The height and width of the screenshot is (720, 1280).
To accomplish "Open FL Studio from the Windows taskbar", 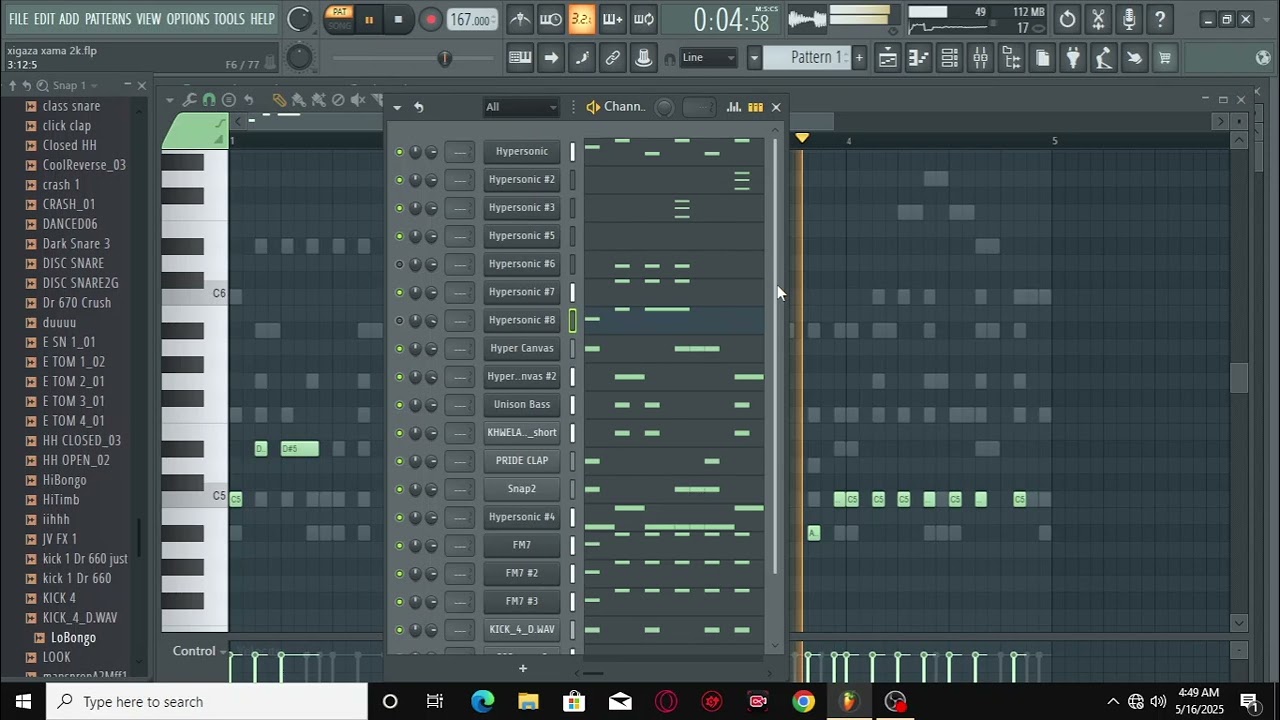I will point(849,702).
